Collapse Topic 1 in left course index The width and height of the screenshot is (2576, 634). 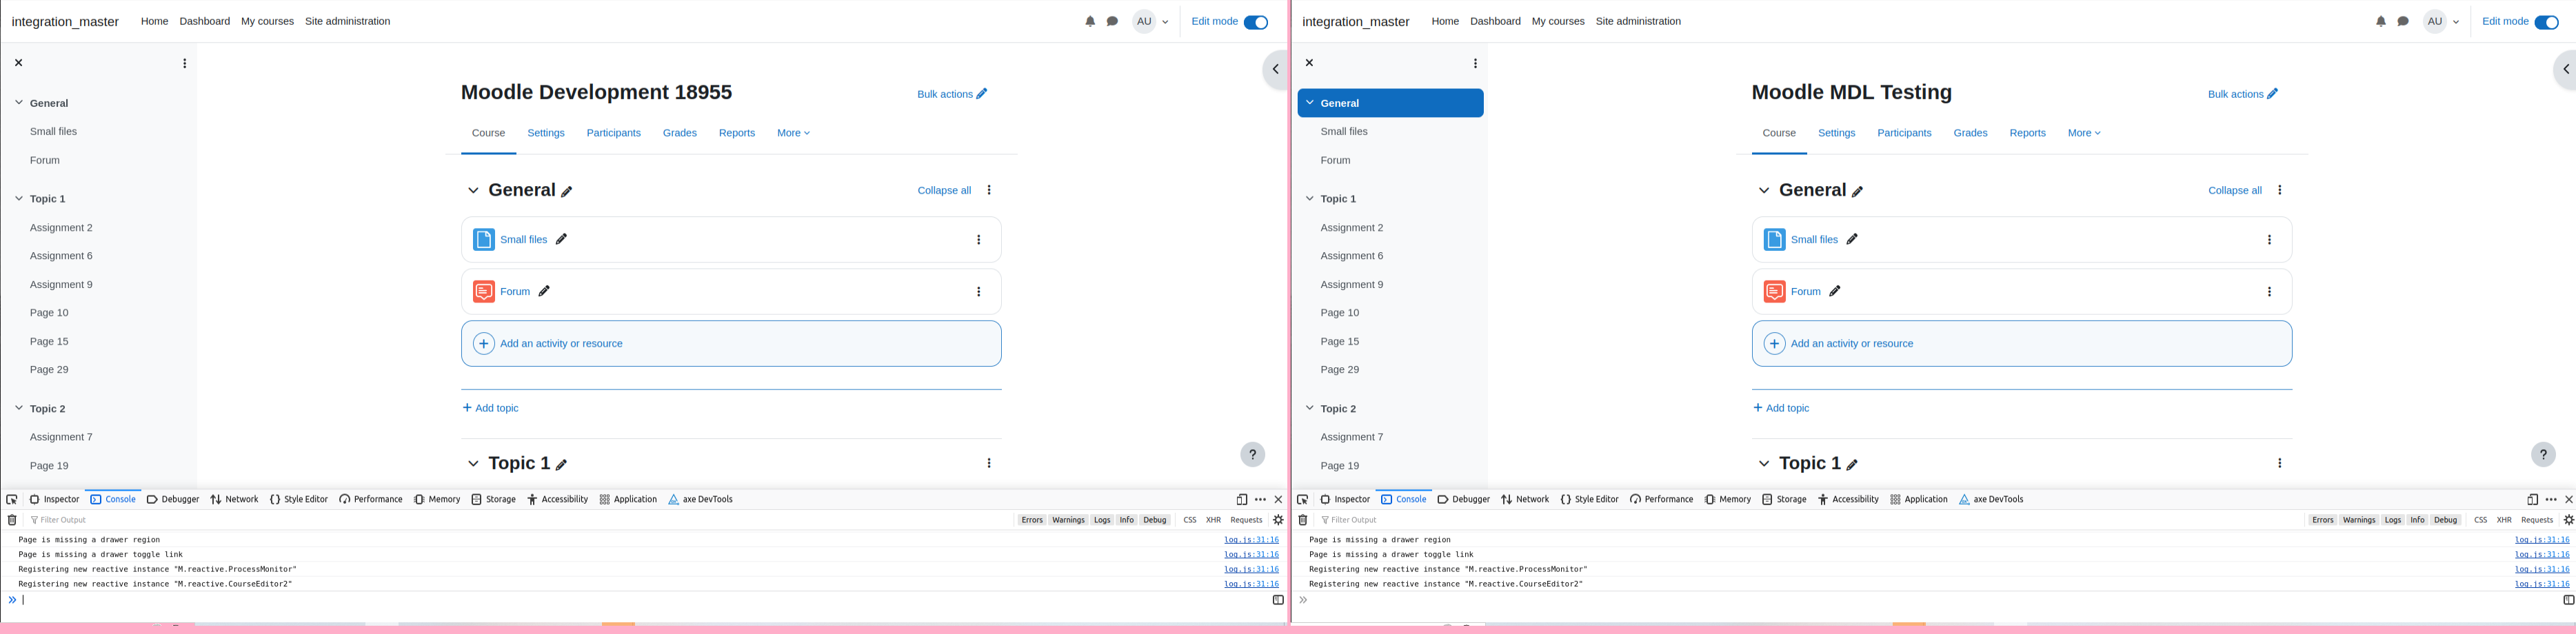pos(18,198)
